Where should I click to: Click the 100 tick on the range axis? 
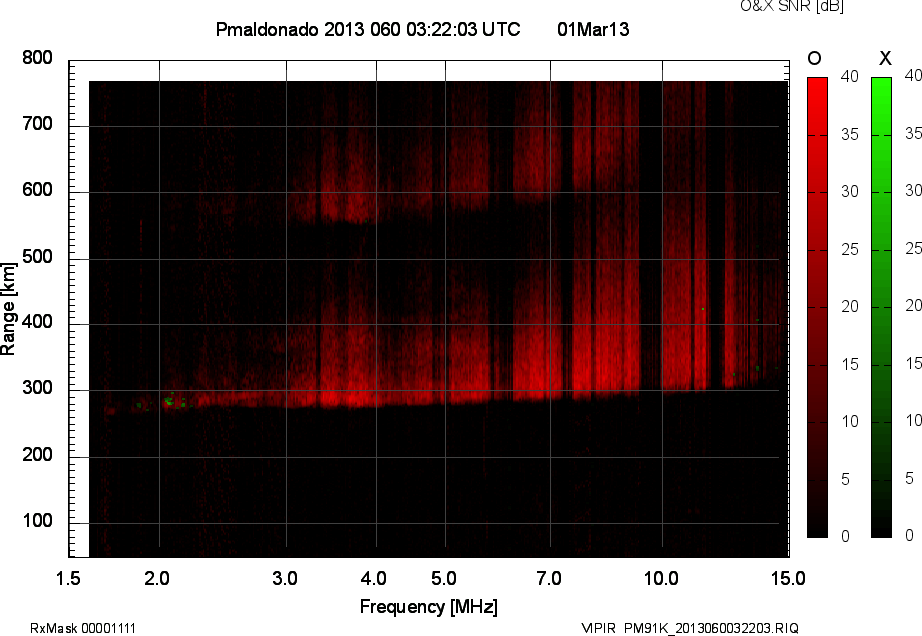point(37,522)
